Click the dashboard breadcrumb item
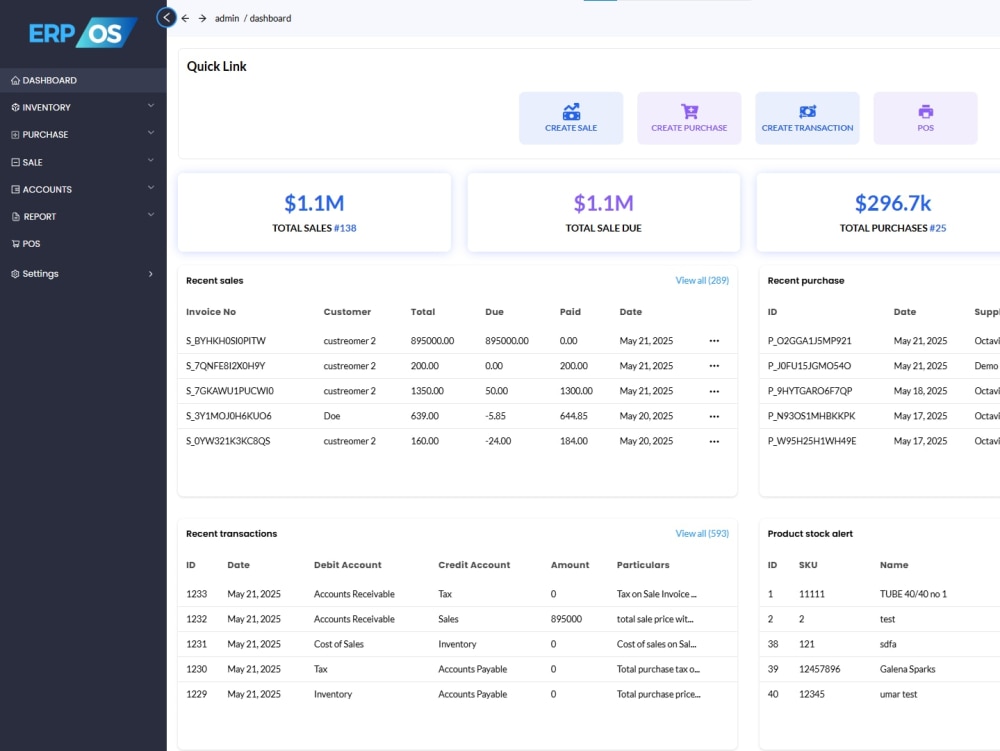 270,18
